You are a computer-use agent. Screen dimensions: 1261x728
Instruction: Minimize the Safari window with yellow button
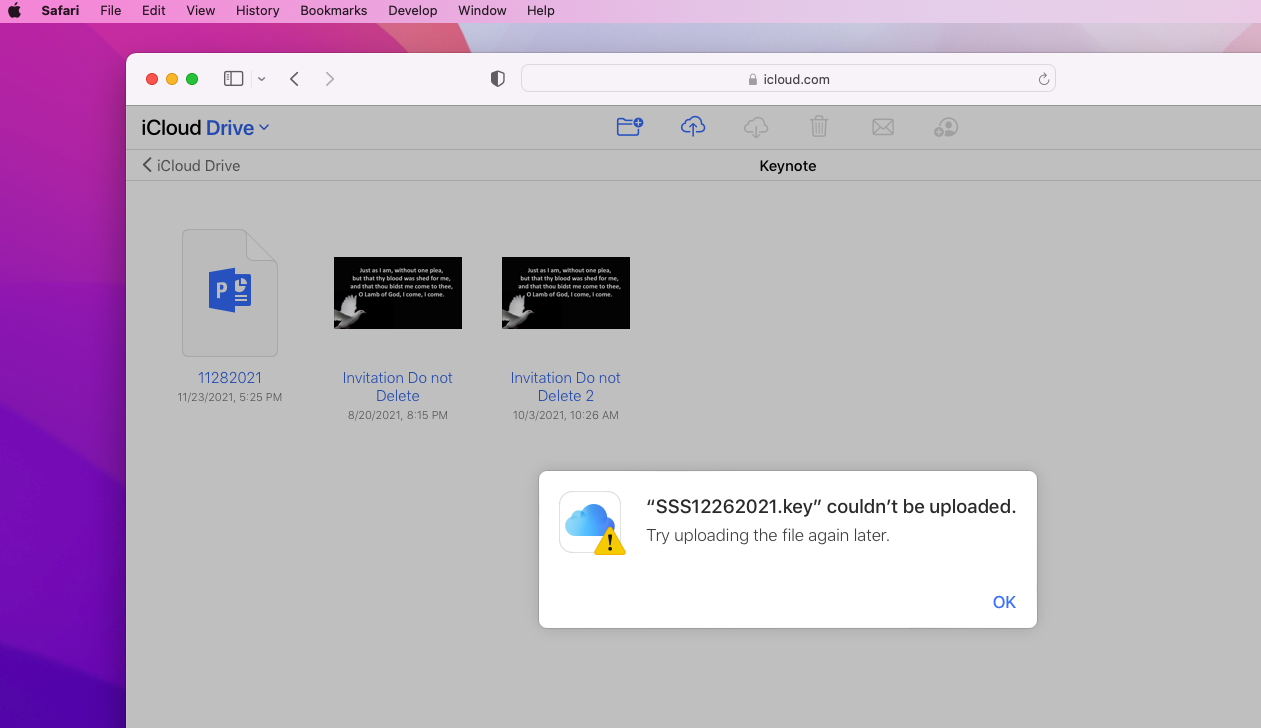(x=172, y=79)
